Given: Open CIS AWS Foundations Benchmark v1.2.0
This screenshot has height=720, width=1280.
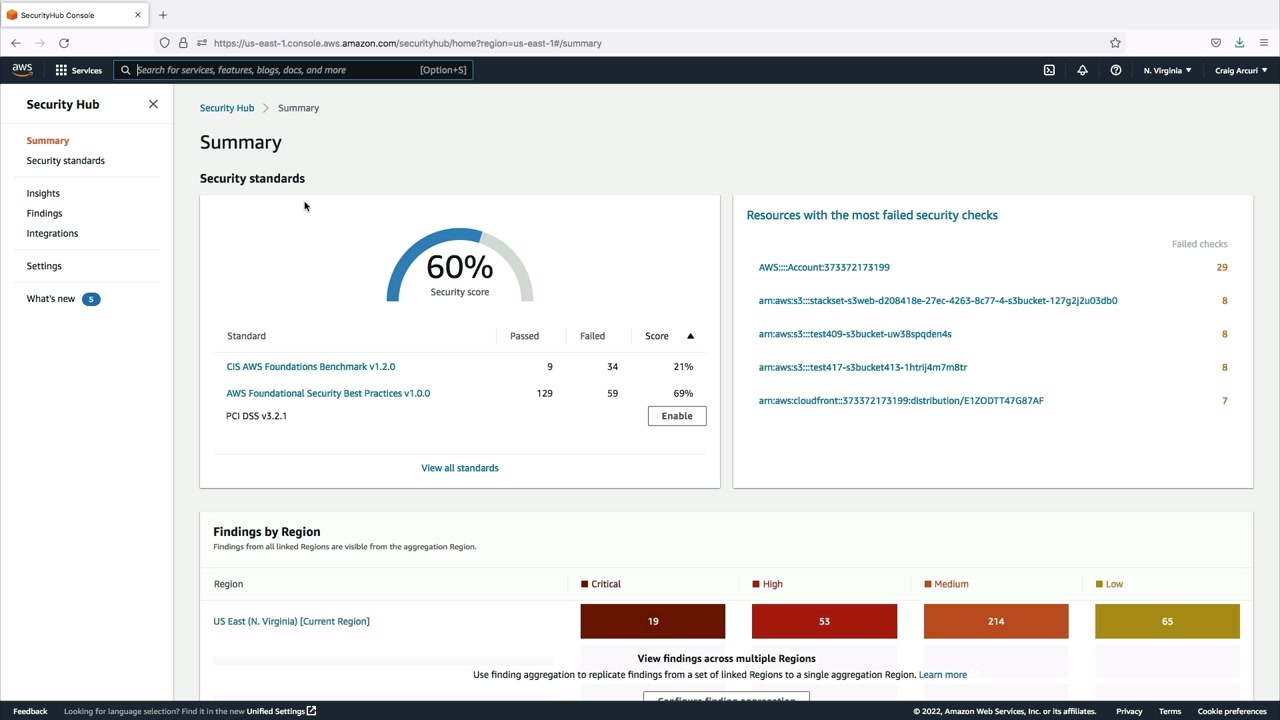Looking at the screenshot, I should [x=311, y=367].
